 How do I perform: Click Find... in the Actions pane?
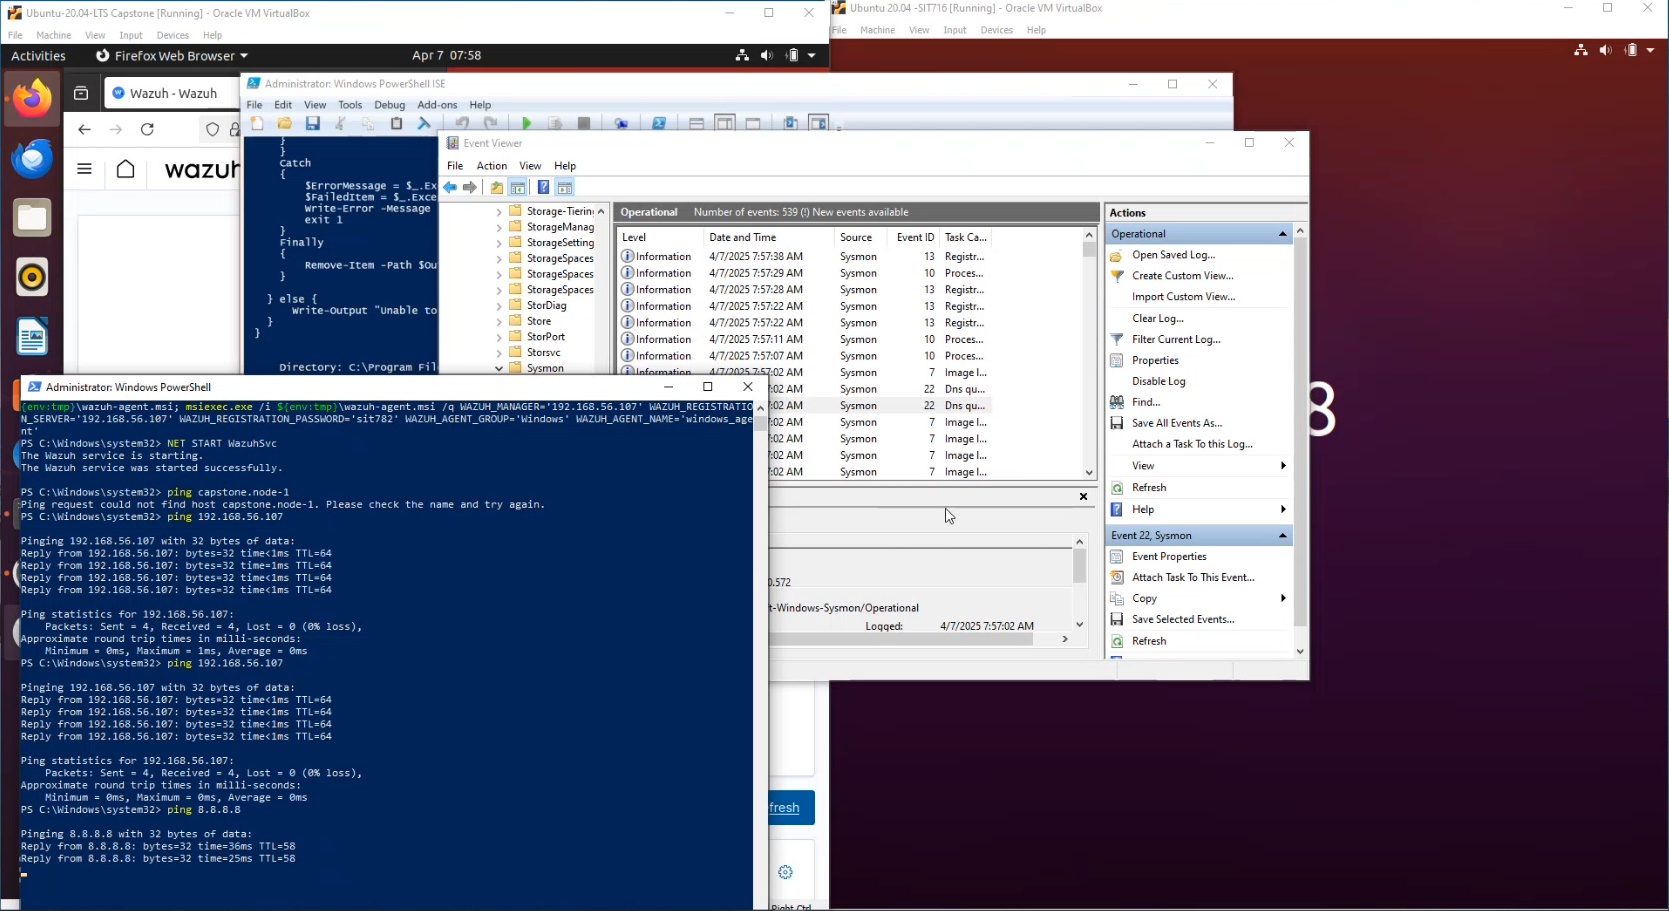pyautogui.click(x=1146, y=402)
